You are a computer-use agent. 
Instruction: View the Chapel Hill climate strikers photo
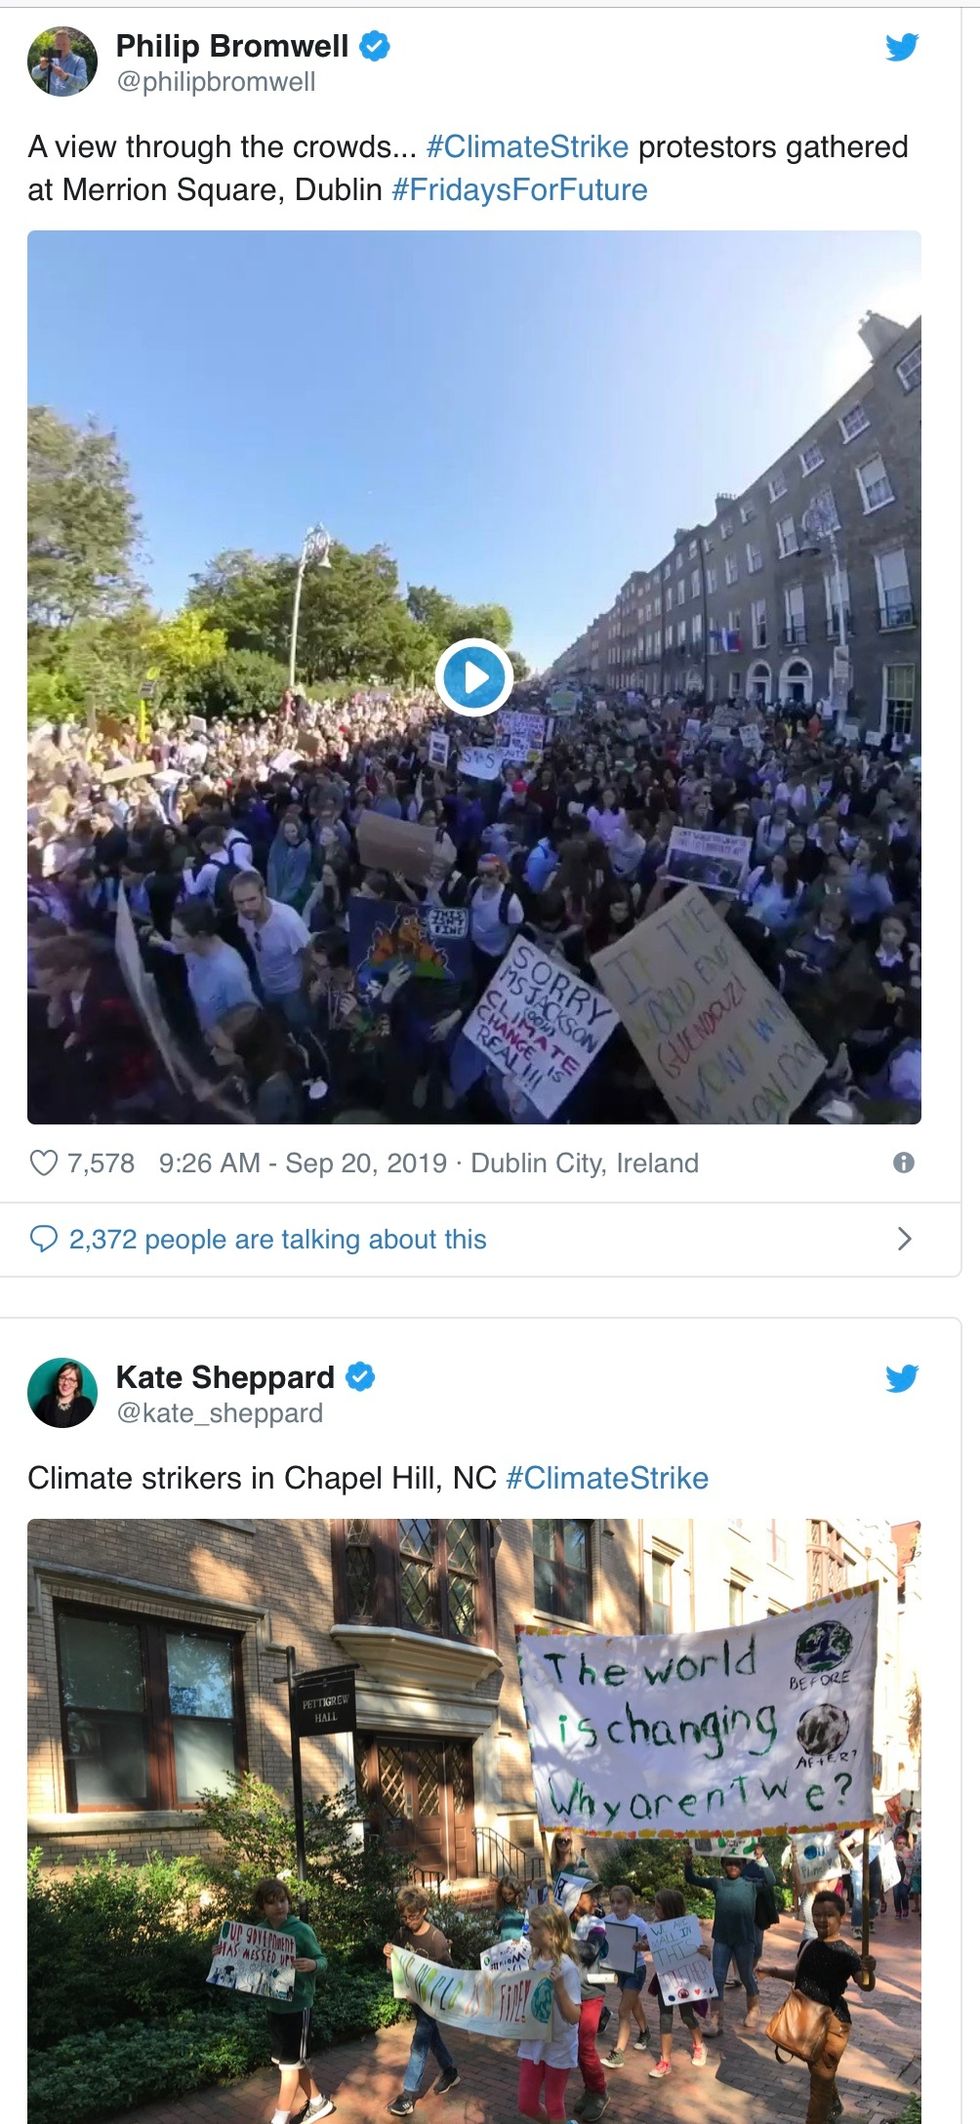(474, 1820)
